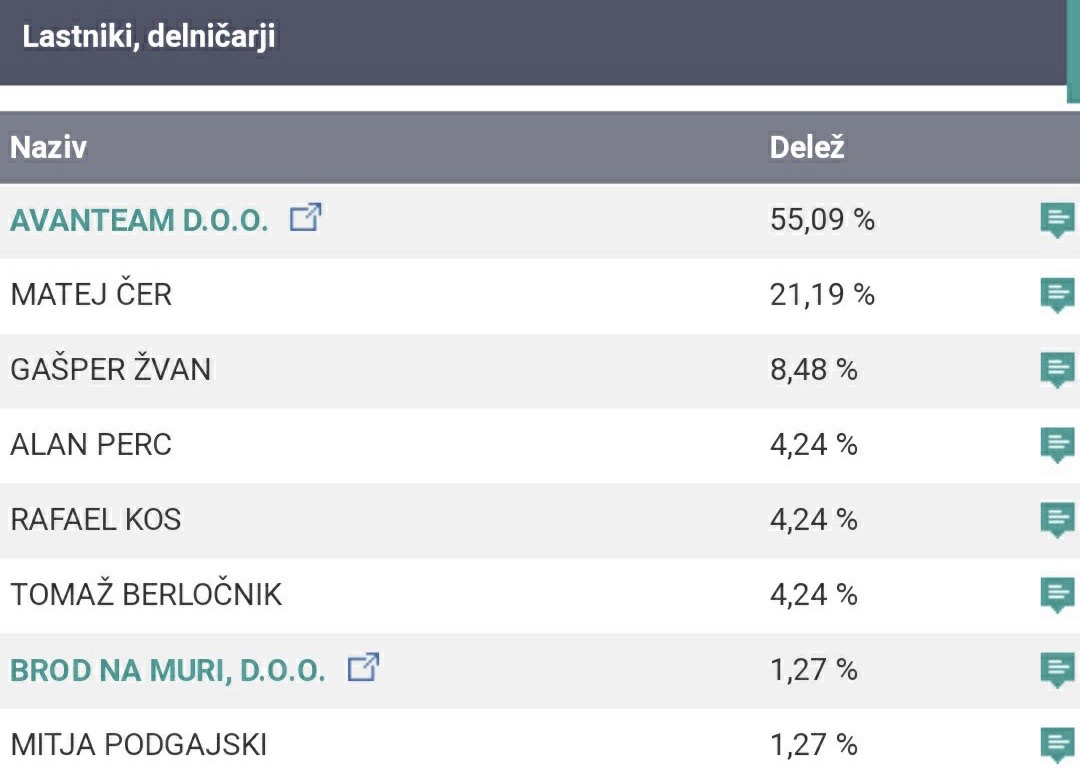The height and width of the screenshot is (768, 1080).
Task: Follow the BROD NA MURI, D.O.O. link
Action: [x=167, y=671]
